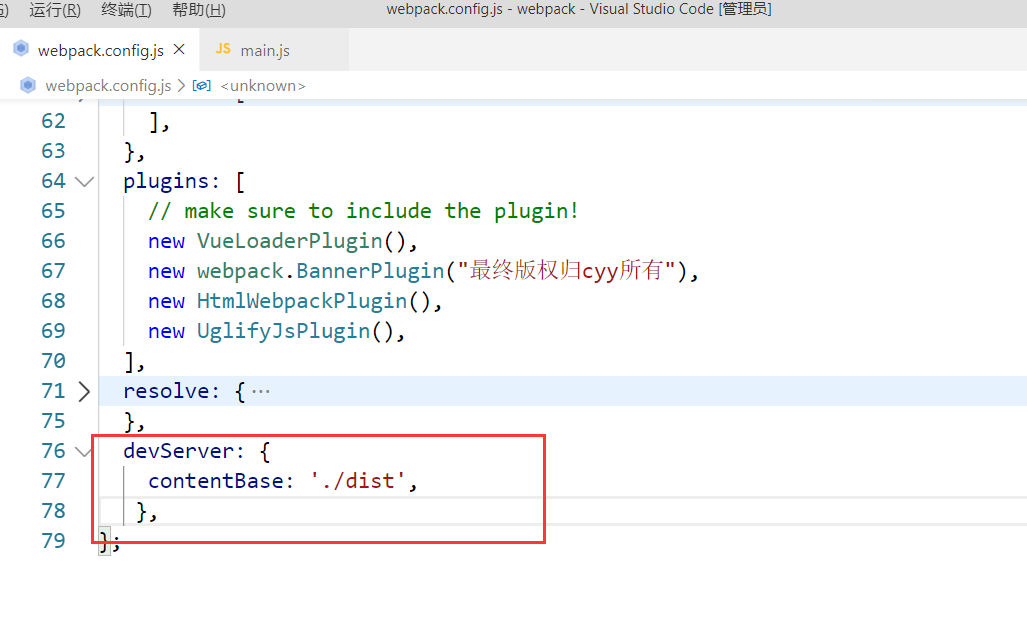The width and height of the screenshot is (1027, 623).
Task: Click the JS icon on main.js tab
Action: point(223,49)
